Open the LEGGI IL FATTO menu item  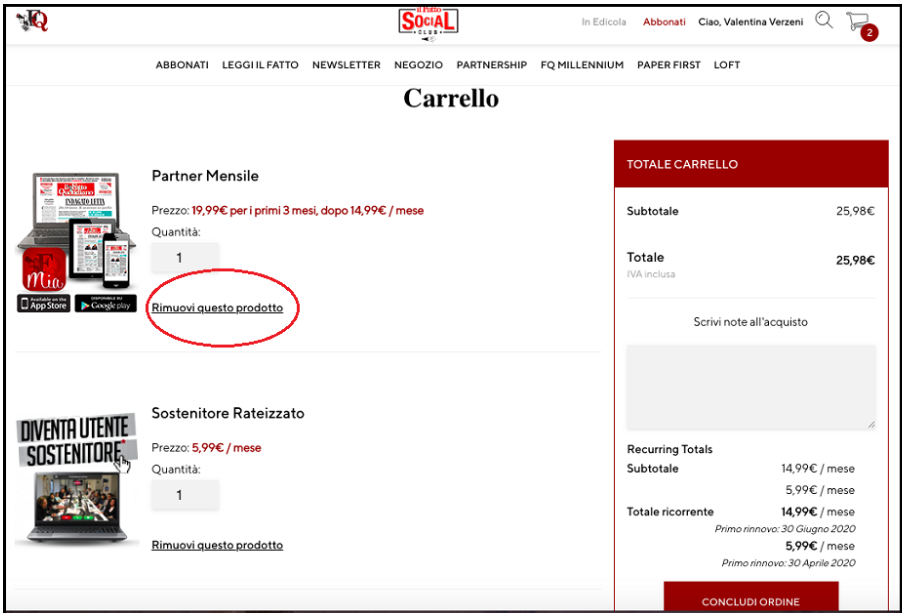point(260,65)
